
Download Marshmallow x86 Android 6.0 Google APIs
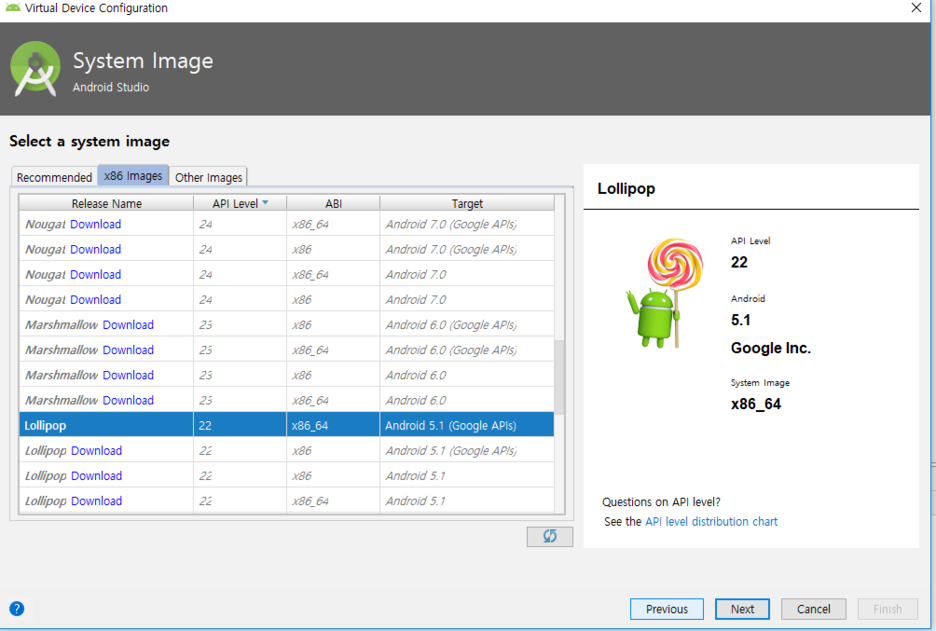128,324
